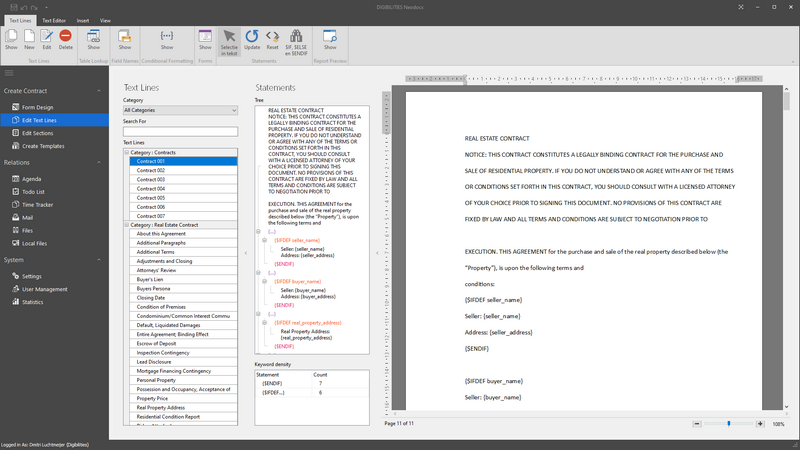
Task: Show the Table Lookup panel
Action: pyautogui.click(x=93, y=39)
